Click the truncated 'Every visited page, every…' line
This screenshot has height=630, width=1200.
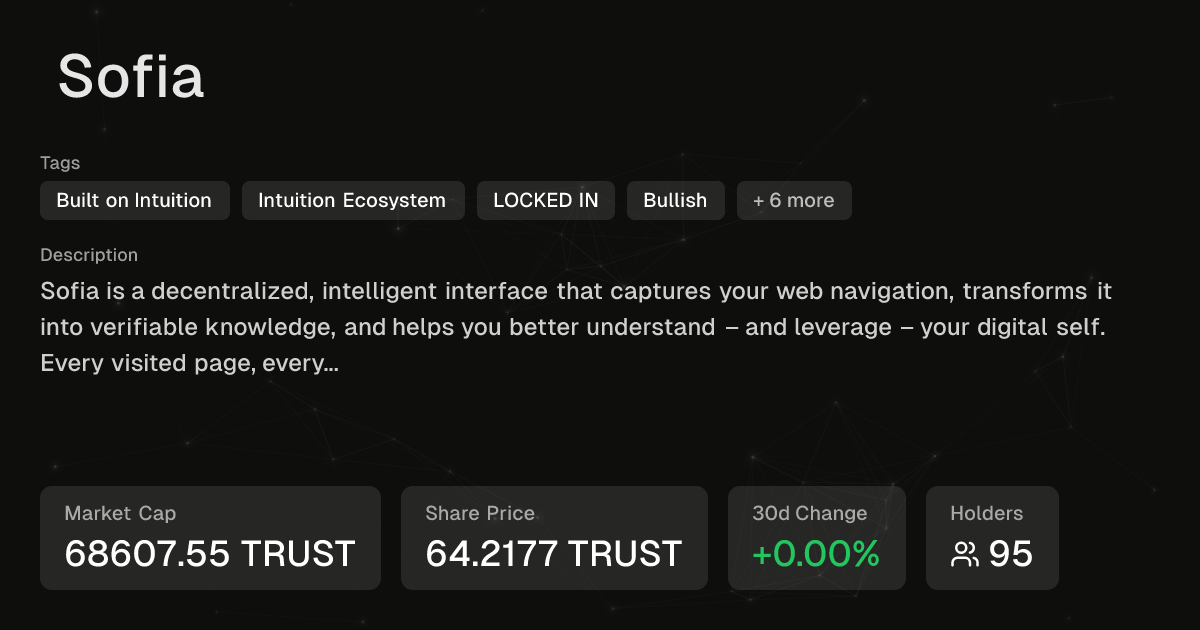tap(189, 363)
